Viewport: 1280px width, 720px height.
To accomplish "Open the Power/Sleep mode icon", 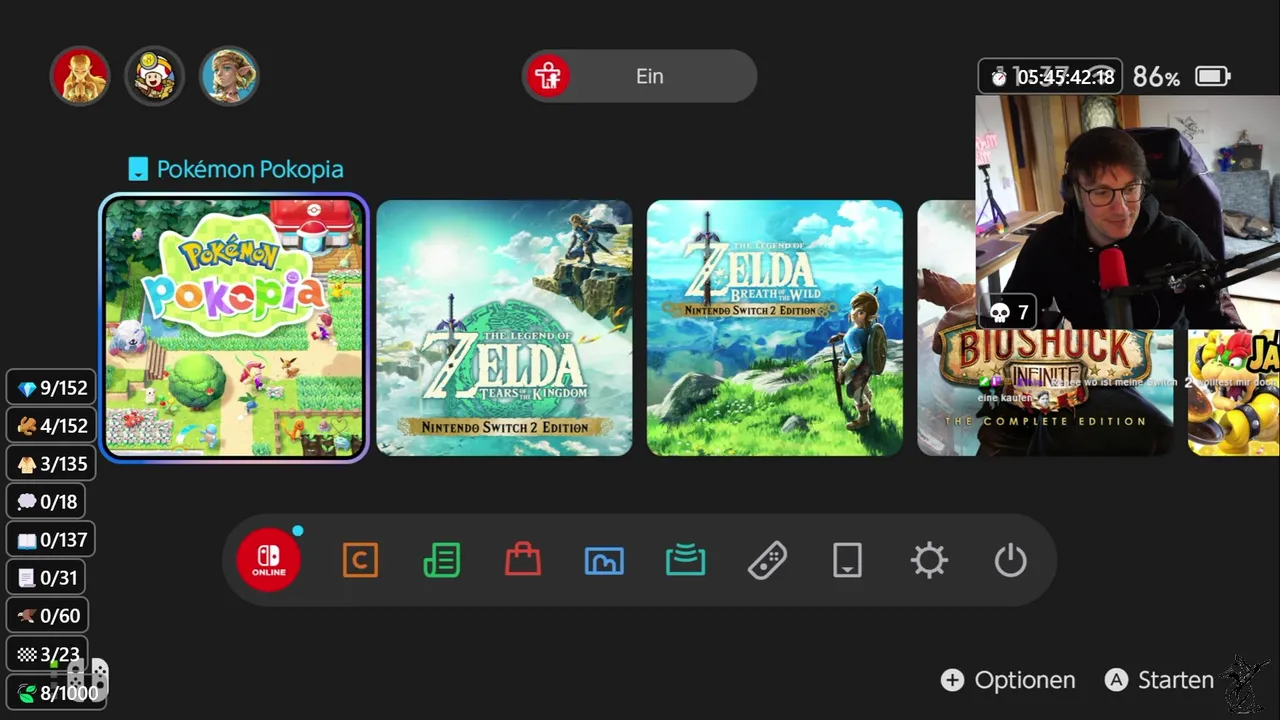I will [x=1010, y=560].
